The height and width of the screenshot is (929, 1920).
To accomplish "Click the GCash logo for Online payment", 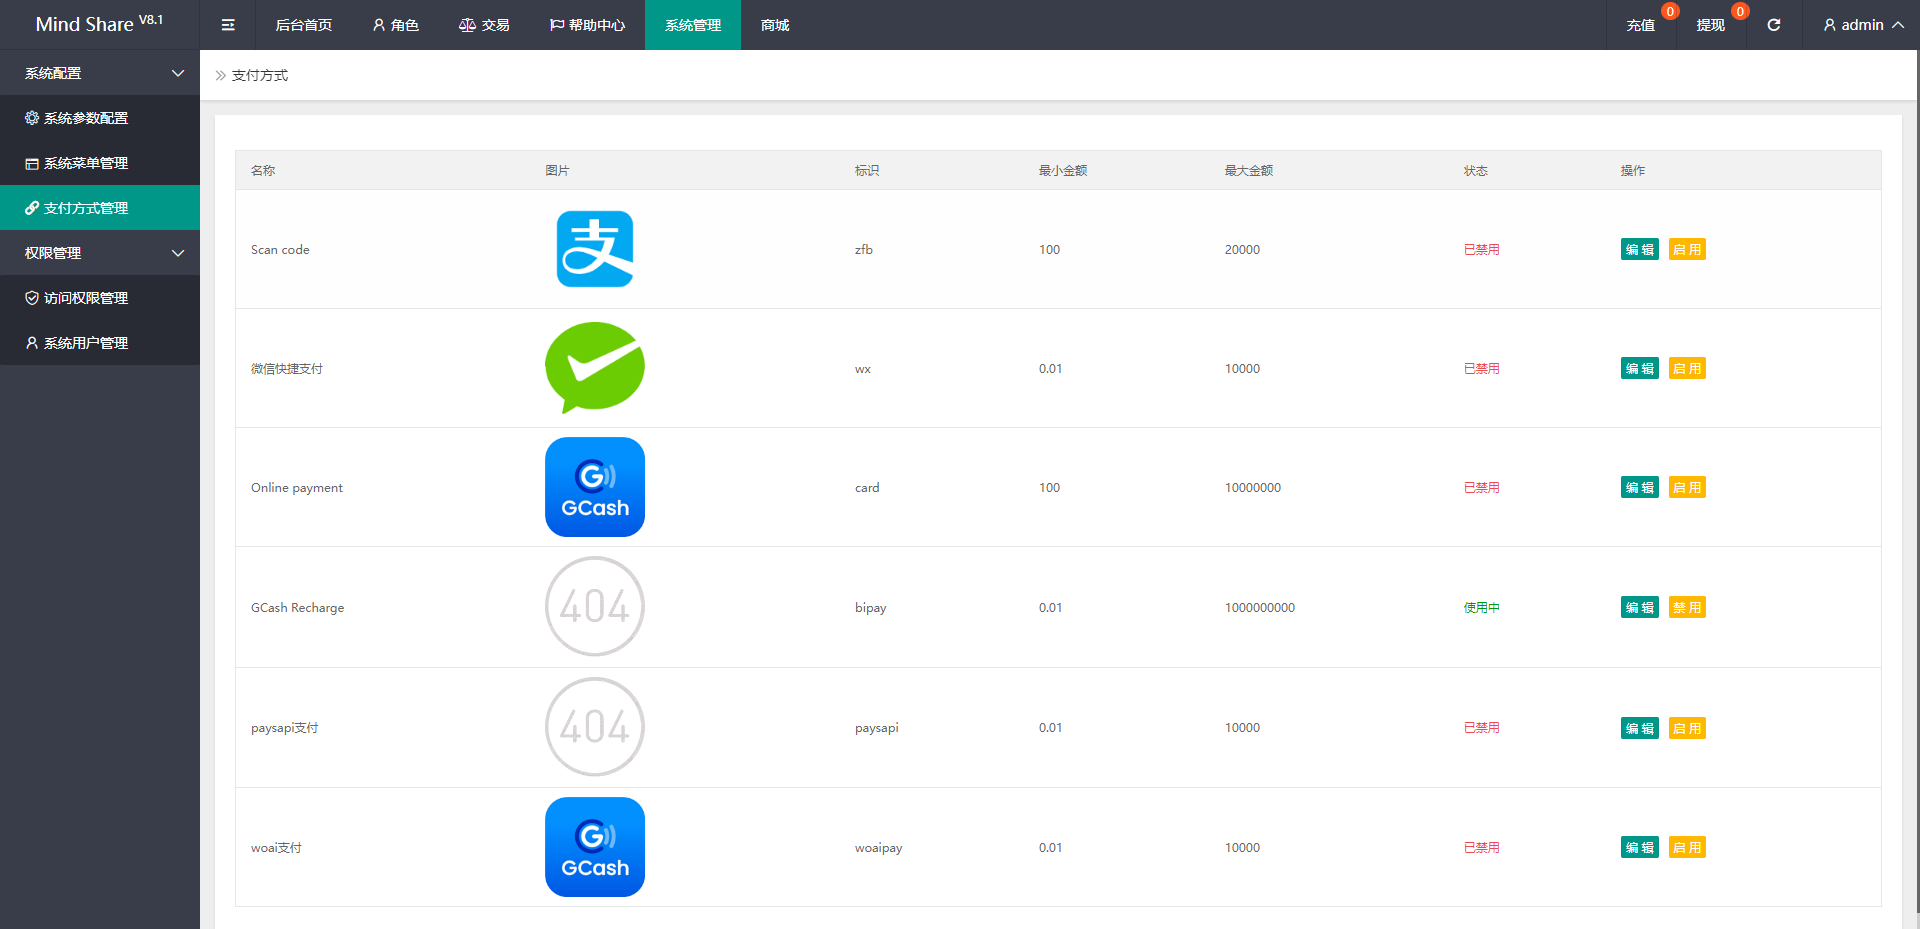I will point(595,487).
